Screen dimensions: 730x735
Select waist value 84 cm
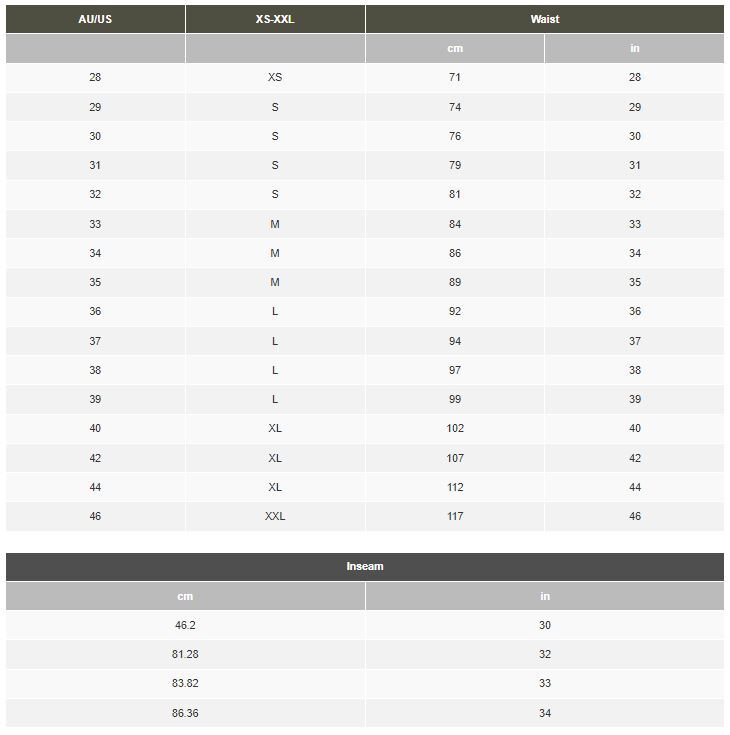(x=455, y=224)
